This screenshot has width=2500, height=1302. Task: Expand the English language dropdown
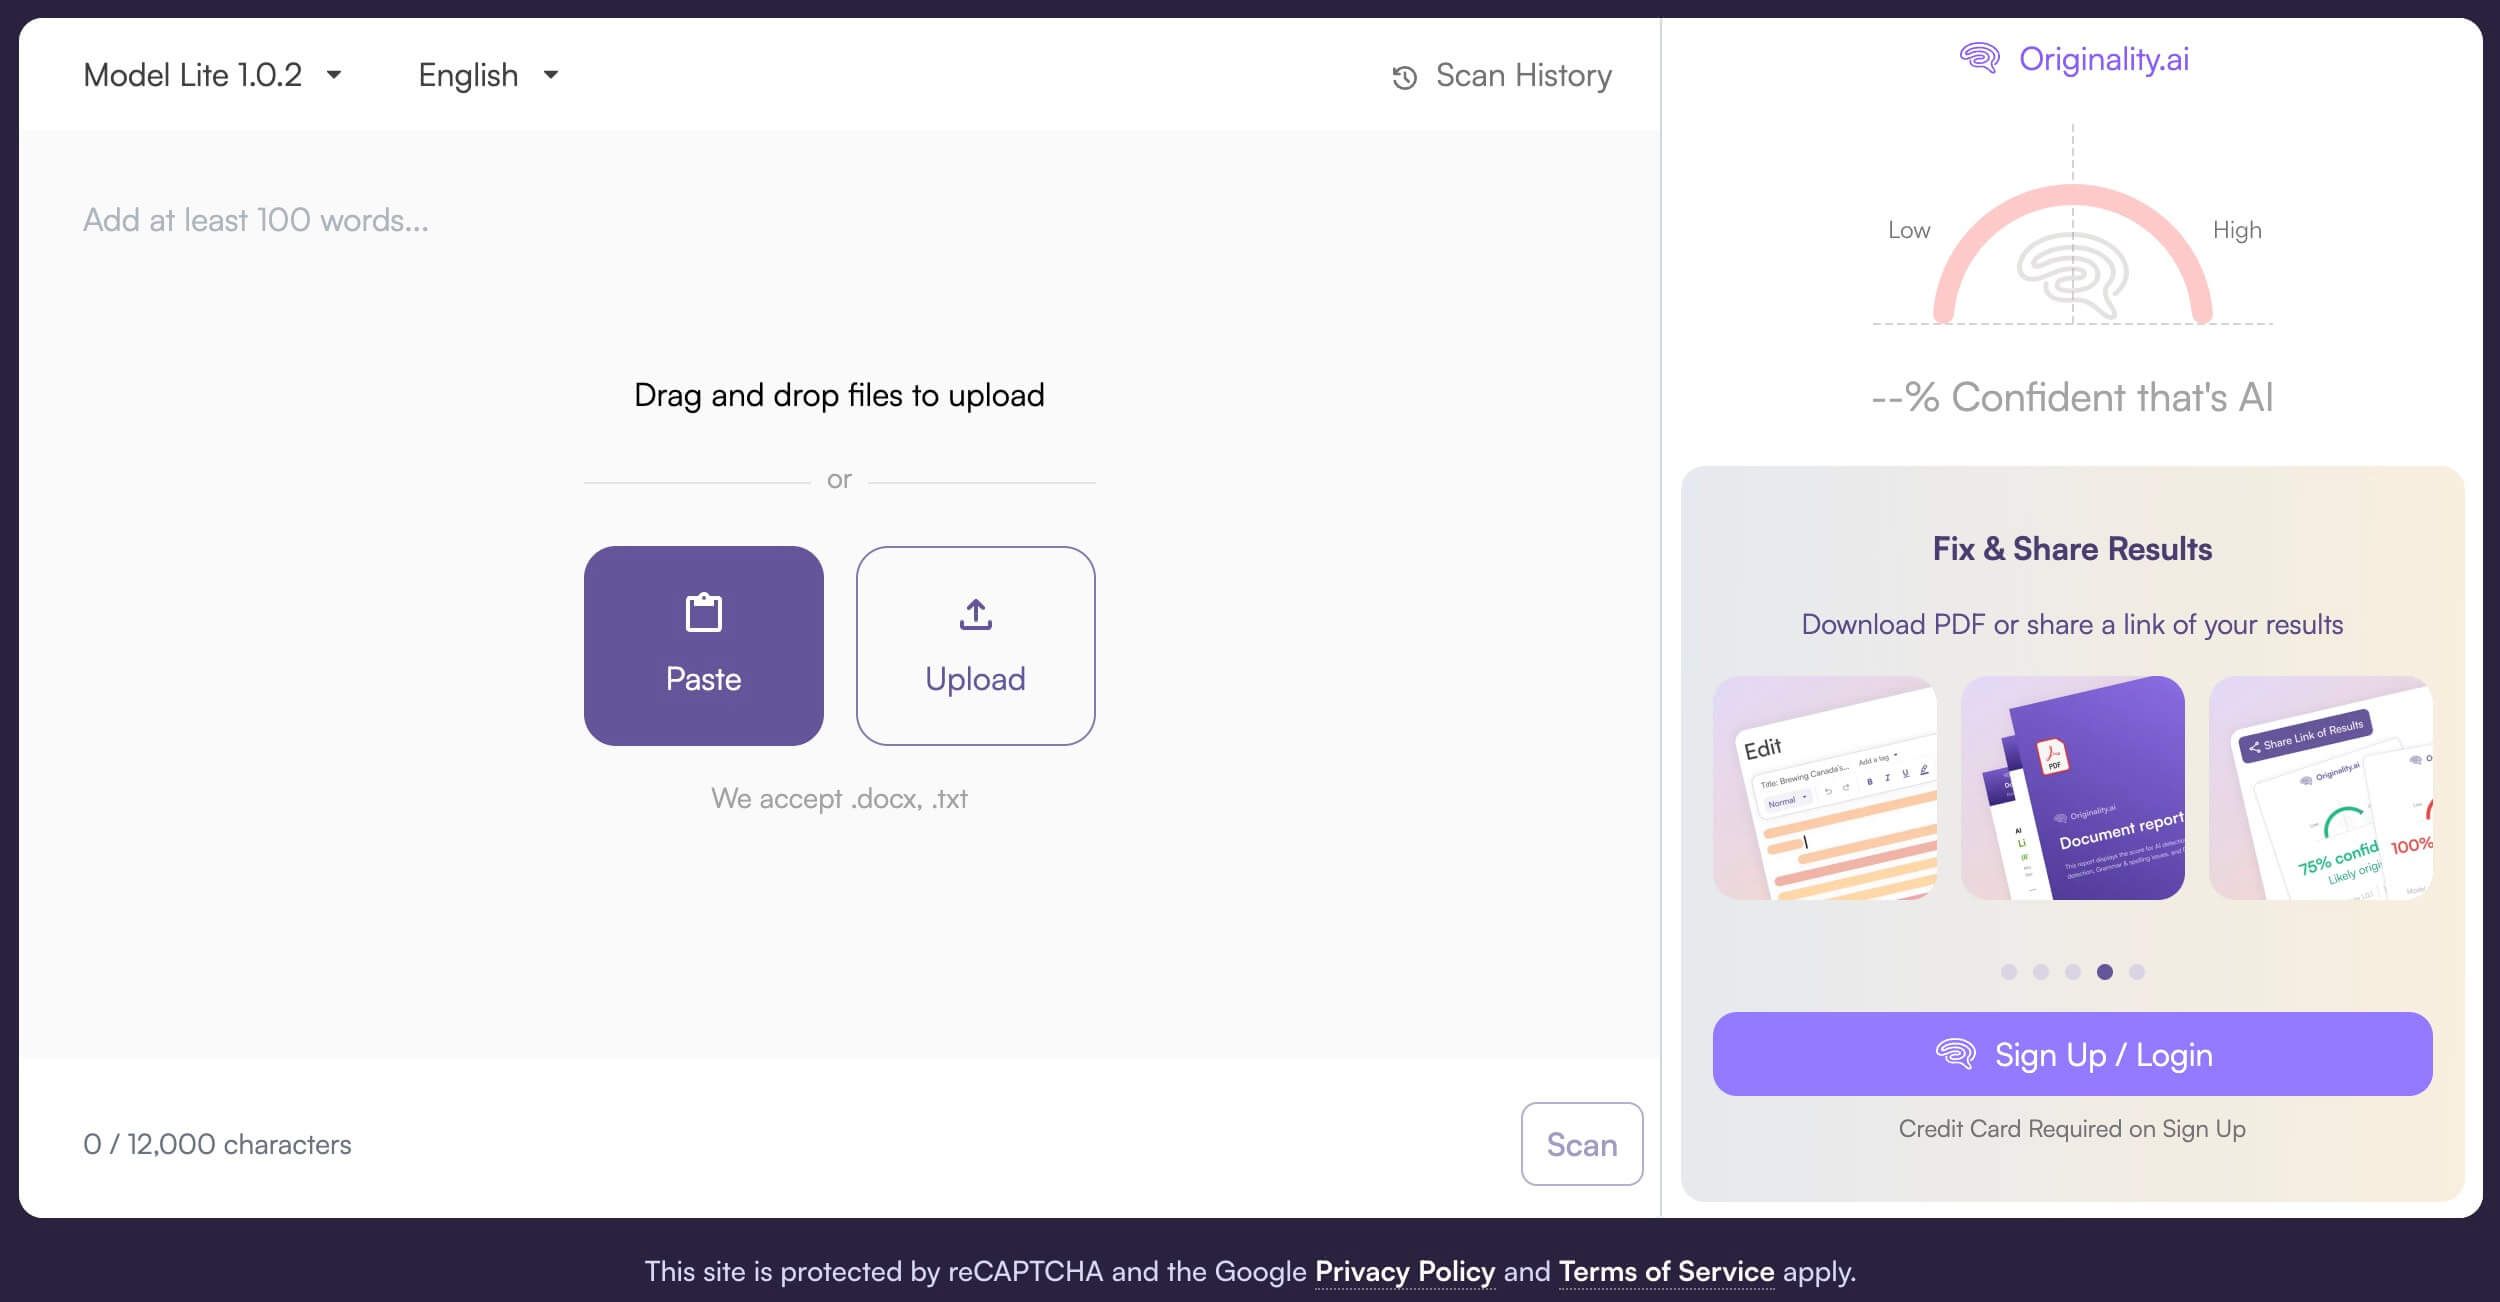[488, 75]
